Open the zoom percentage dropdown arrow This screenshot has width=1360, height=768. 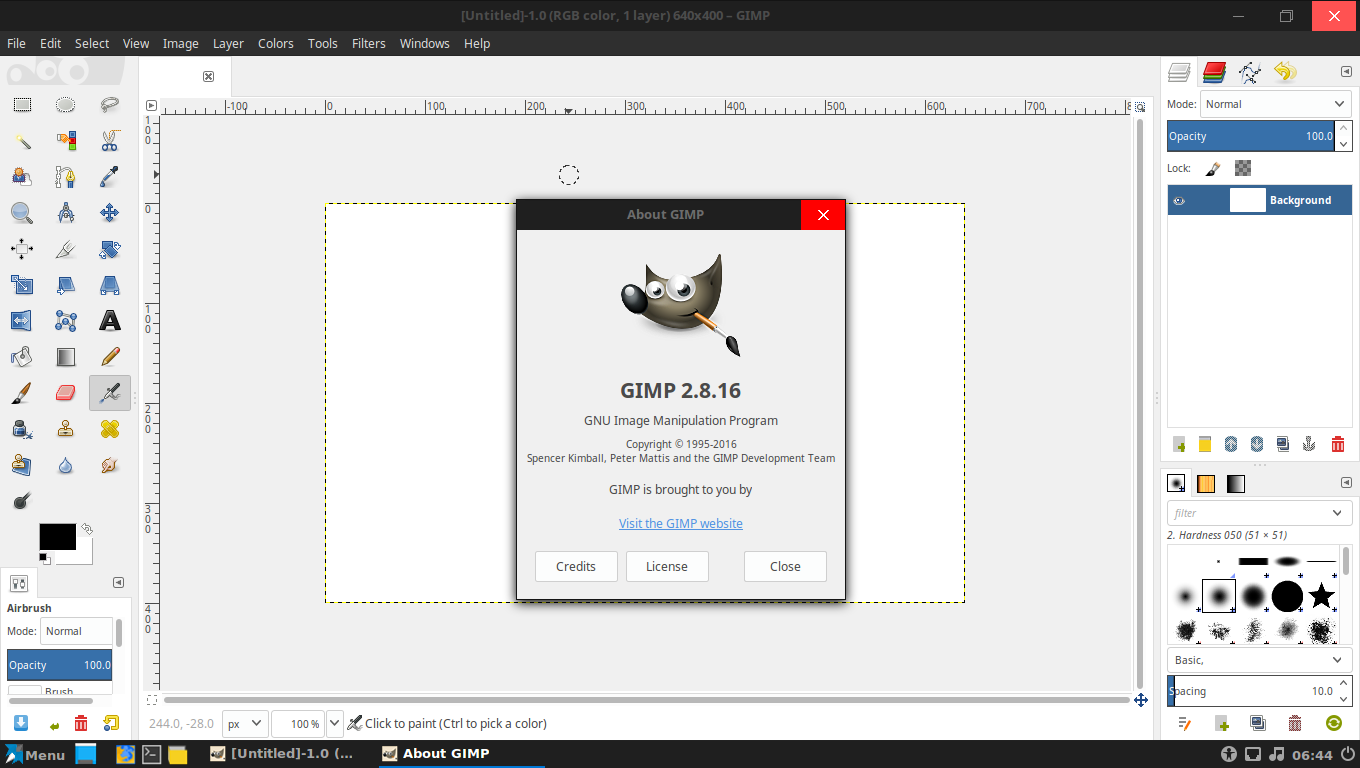[x=335, y=723]
